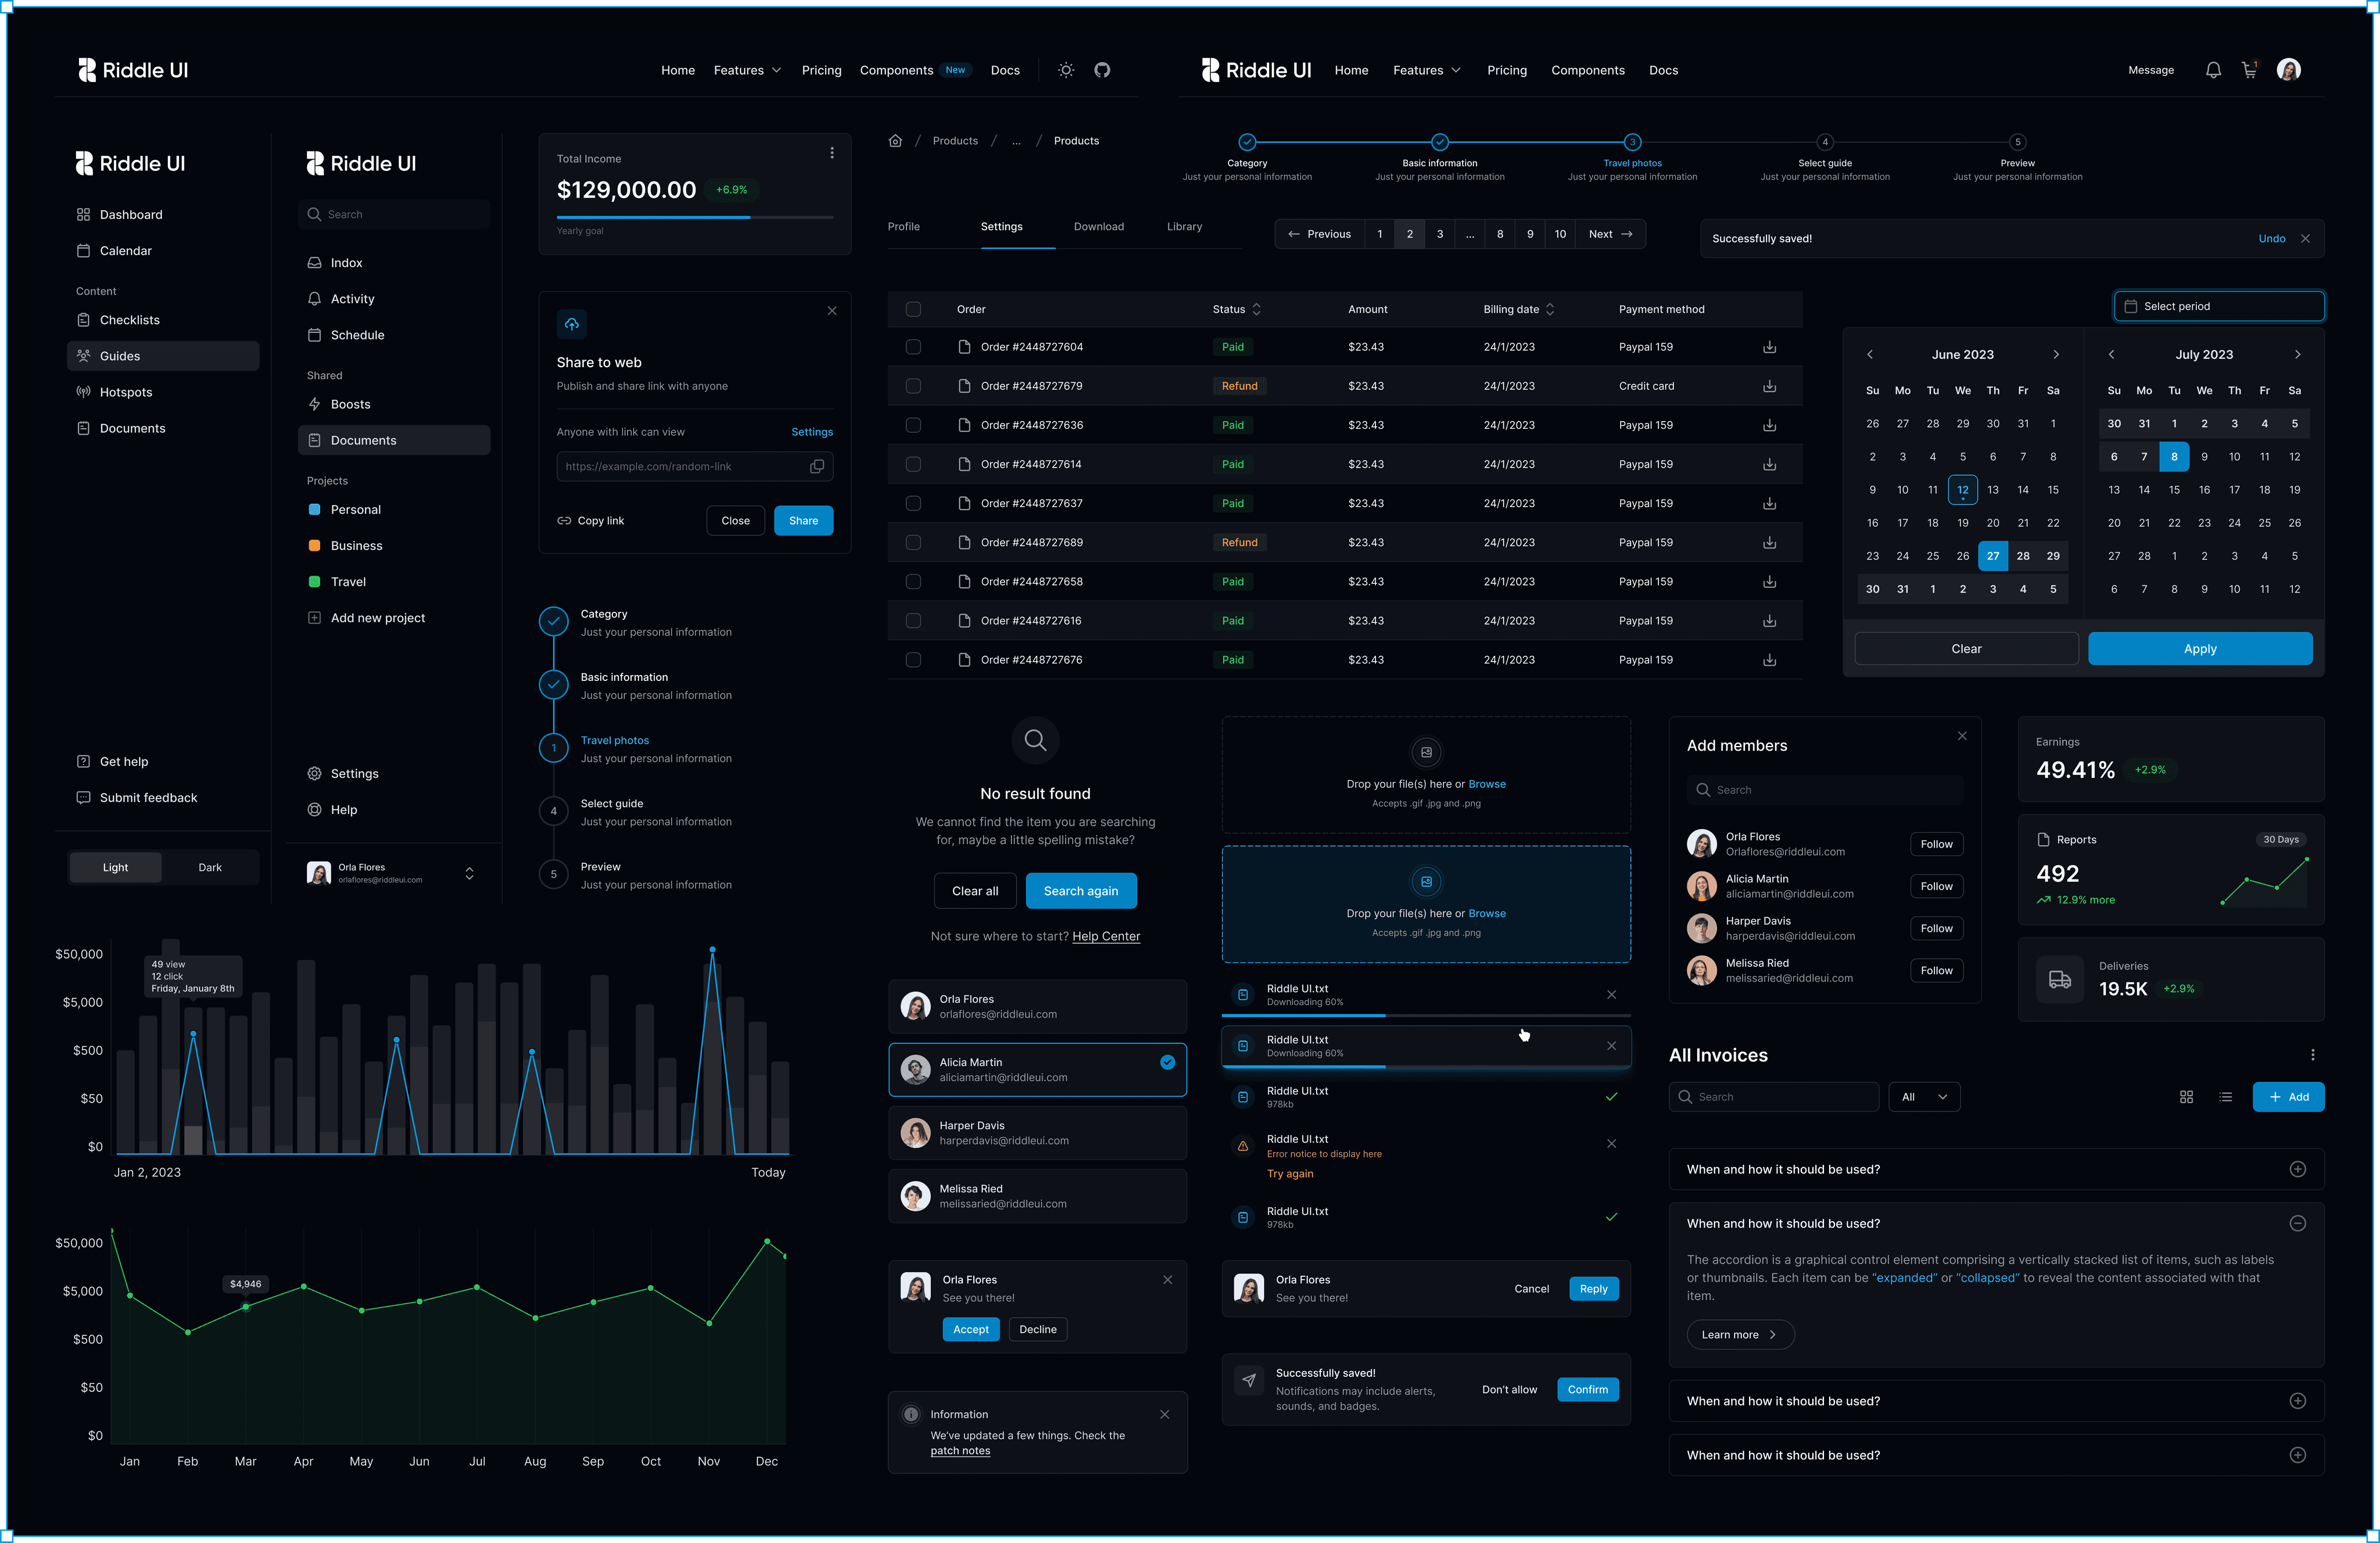The image size is (2380, 1543).
Task: Open Docs in right navigation bar
Action: 1663,71
